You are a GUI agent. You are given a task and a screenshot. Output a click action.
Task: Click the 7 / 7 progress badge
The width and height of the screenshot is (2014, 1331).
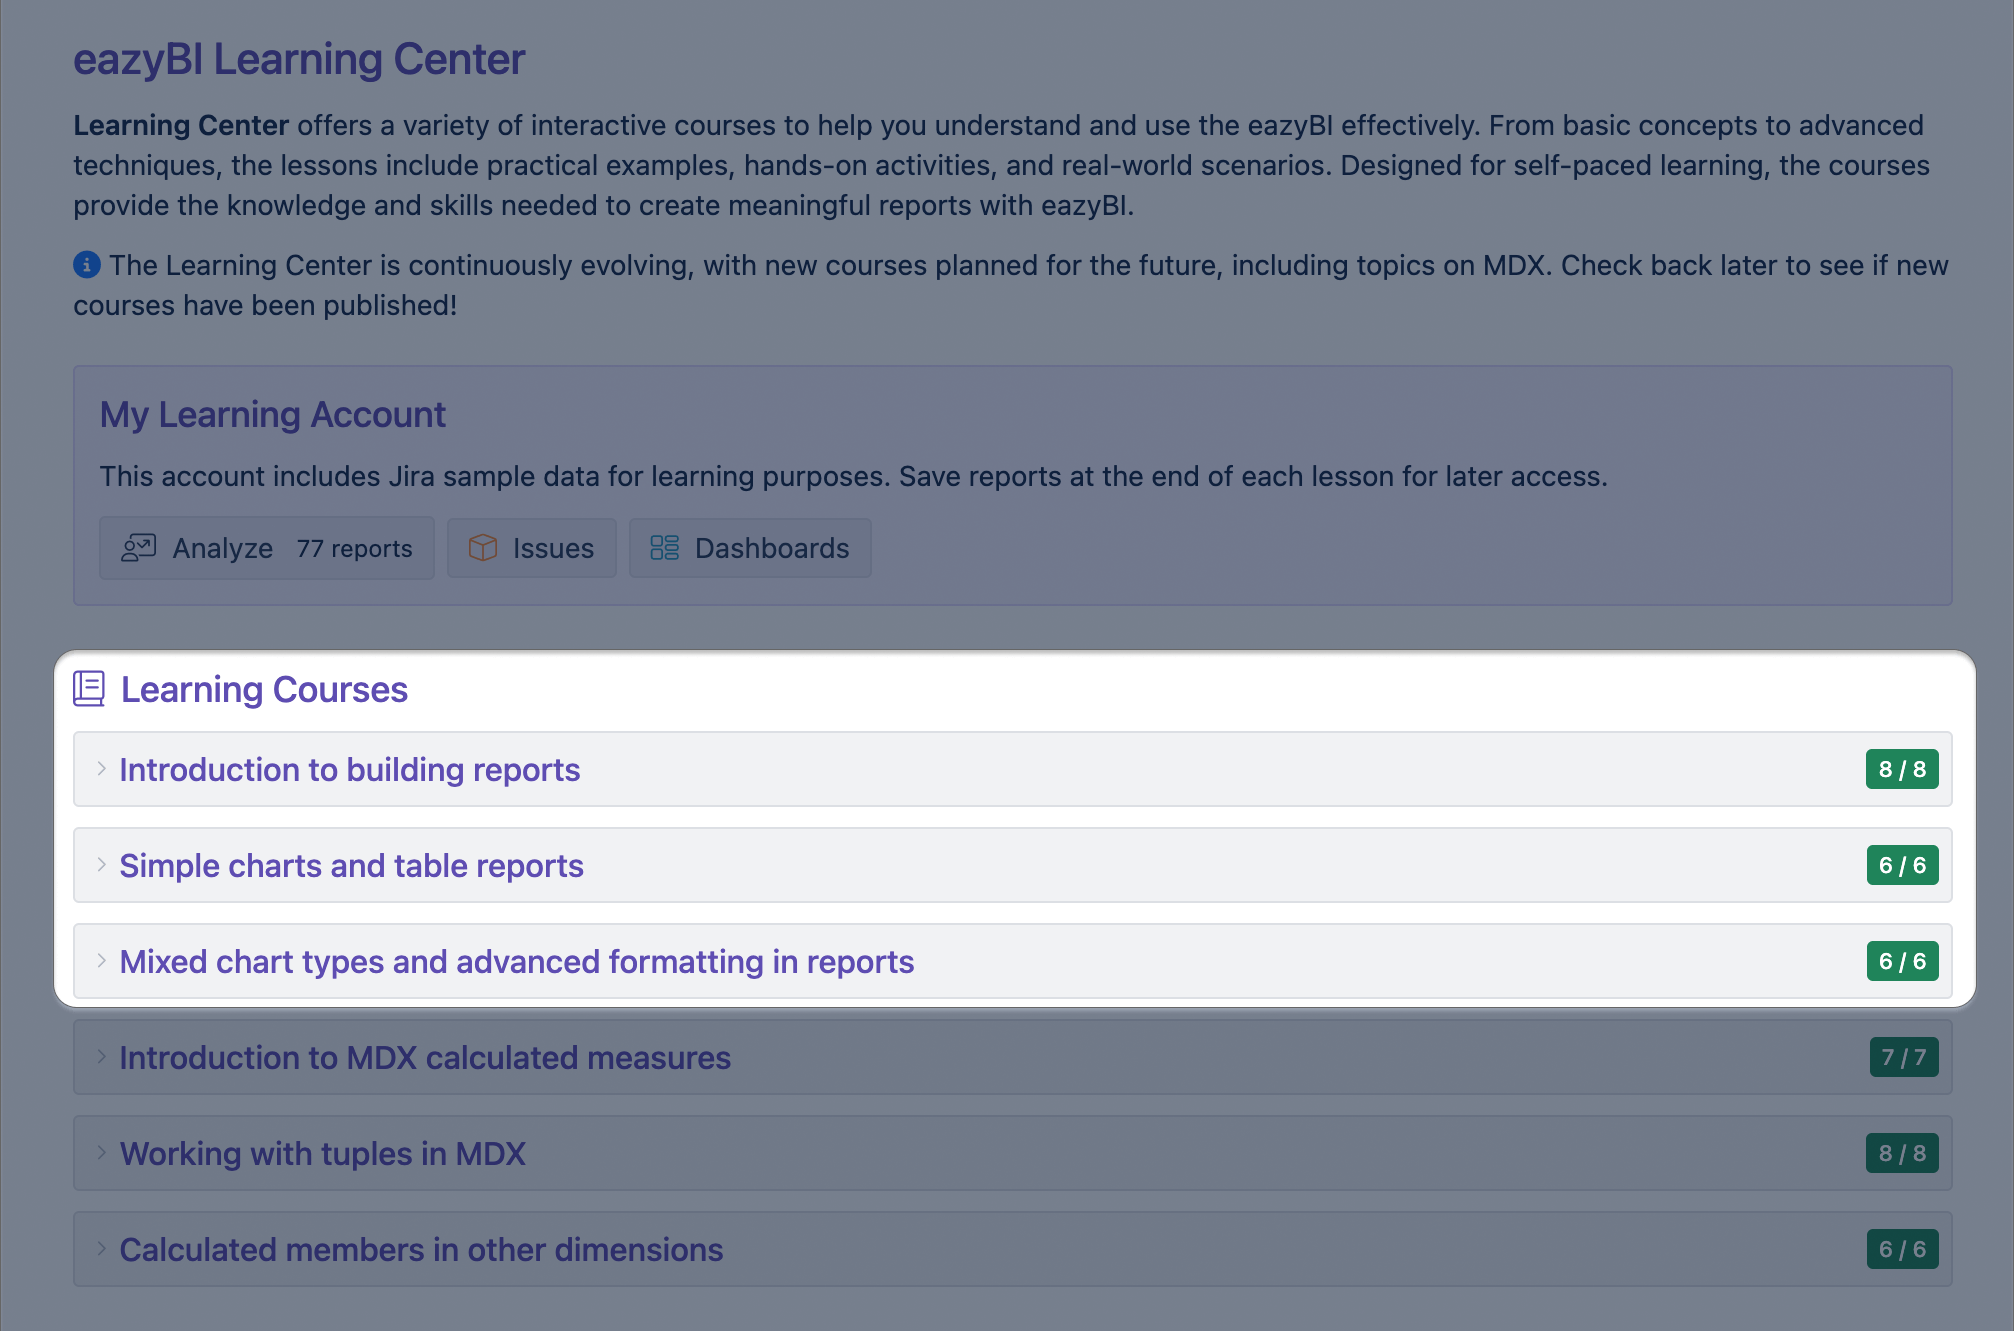coord(1903,1057)
